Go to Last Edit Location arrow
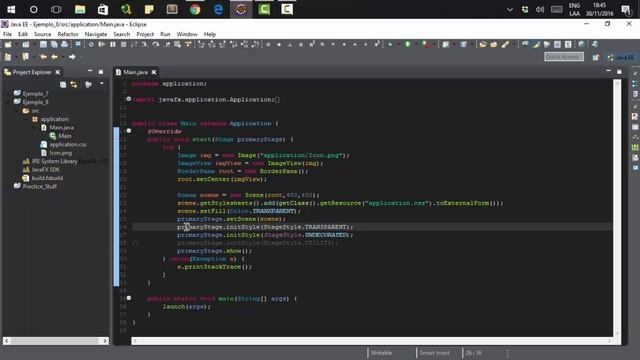 click(x=43, y=57)
